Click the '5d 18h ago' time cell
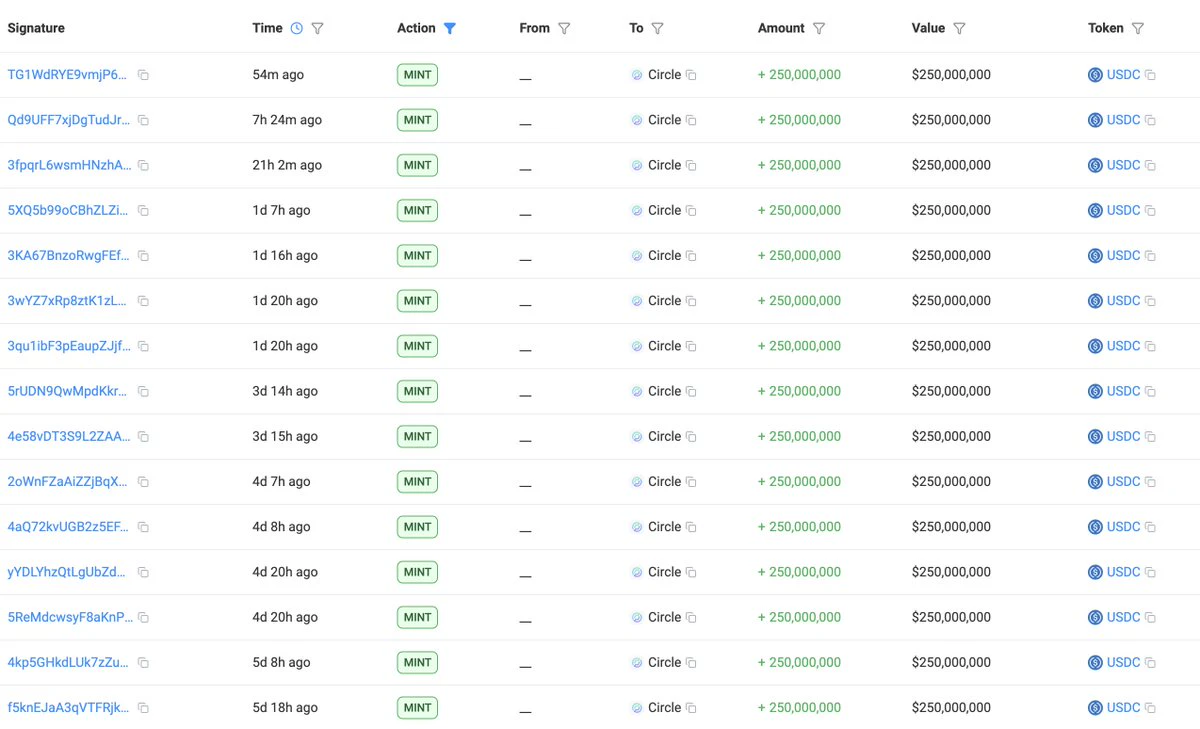1200x729 pixels. point(285,708)
